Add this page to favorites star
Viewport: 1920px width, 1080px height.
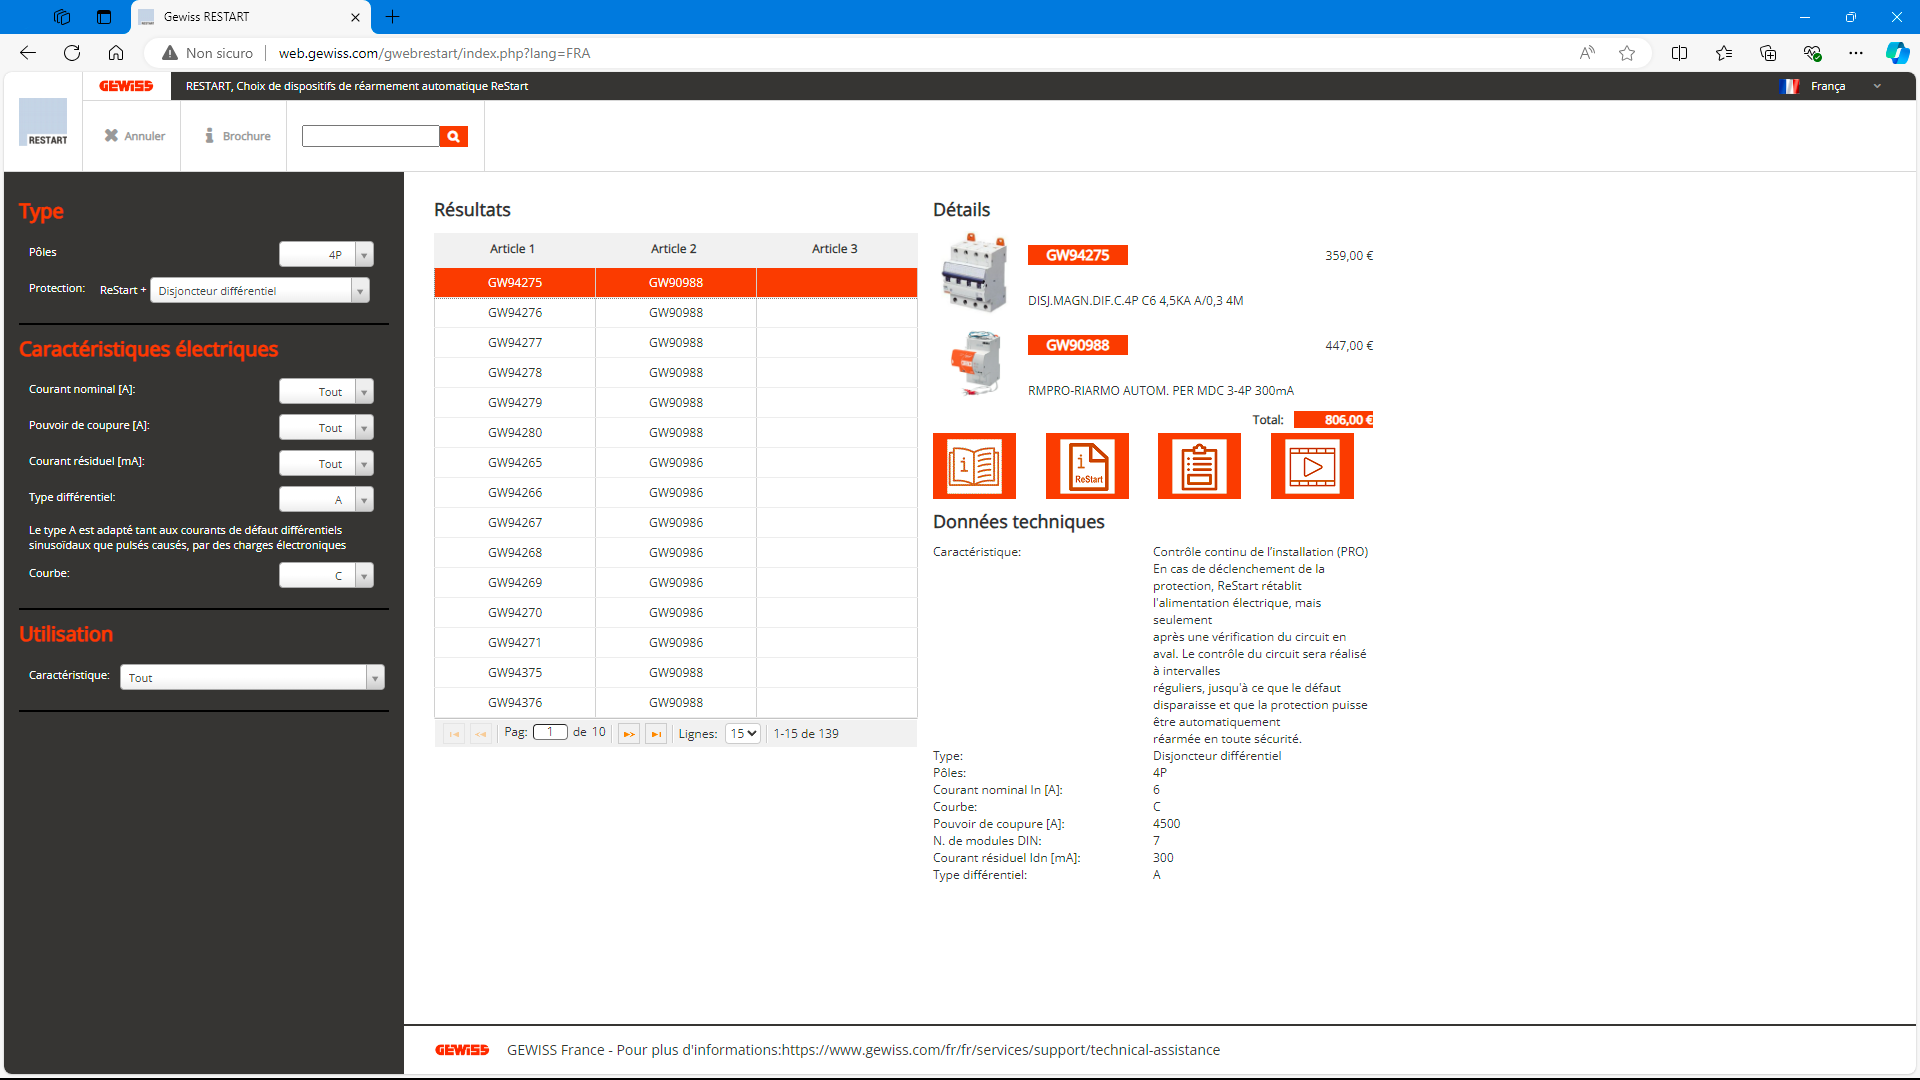[x=1627, y=53]
